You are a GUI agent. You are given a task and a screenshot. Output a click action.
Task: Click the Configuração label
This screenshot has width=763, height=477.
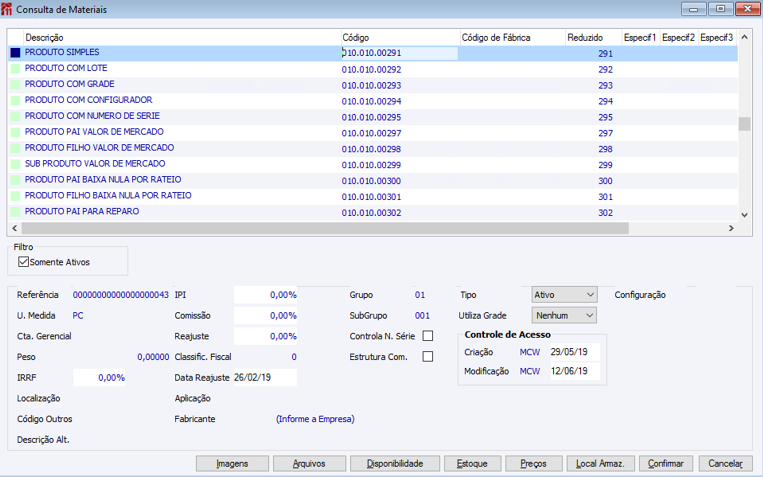click(x=640, y=295)
